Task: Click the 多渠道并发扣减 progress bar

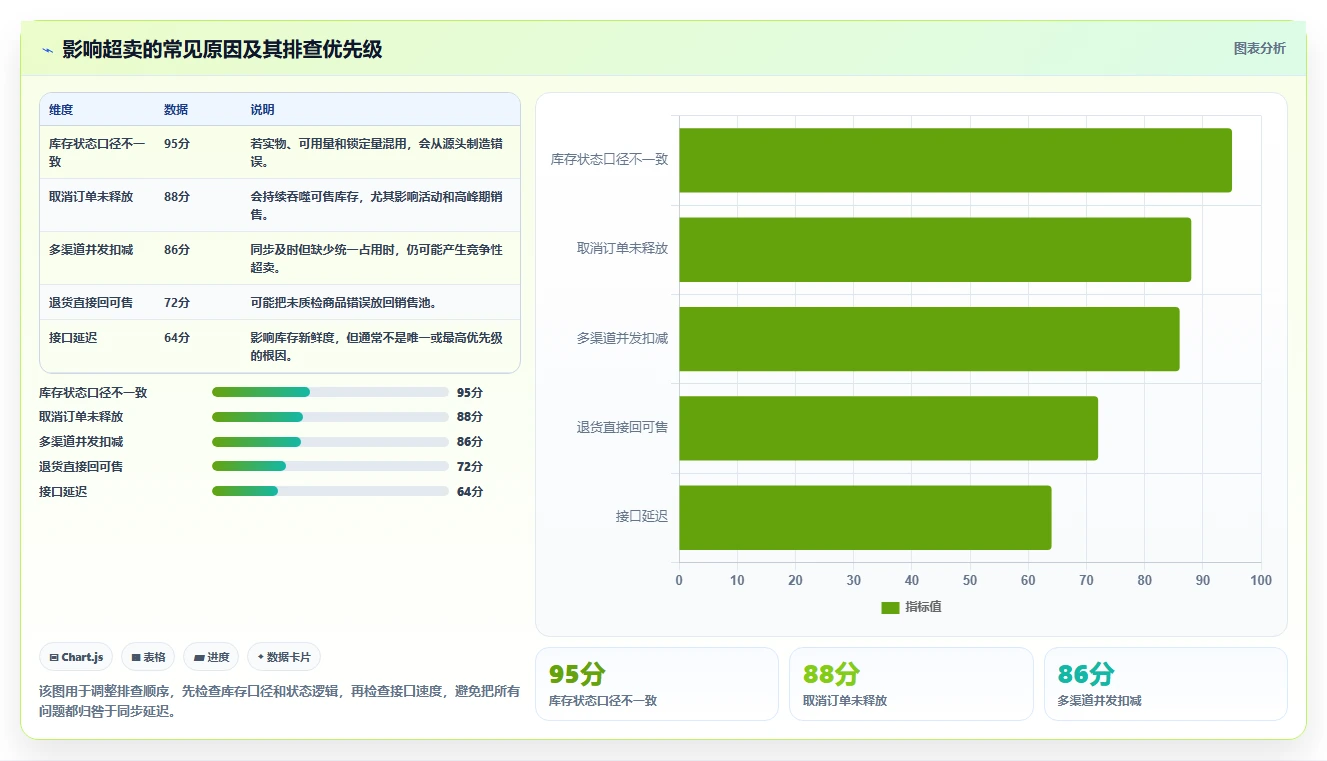Action: coord(330,442)
